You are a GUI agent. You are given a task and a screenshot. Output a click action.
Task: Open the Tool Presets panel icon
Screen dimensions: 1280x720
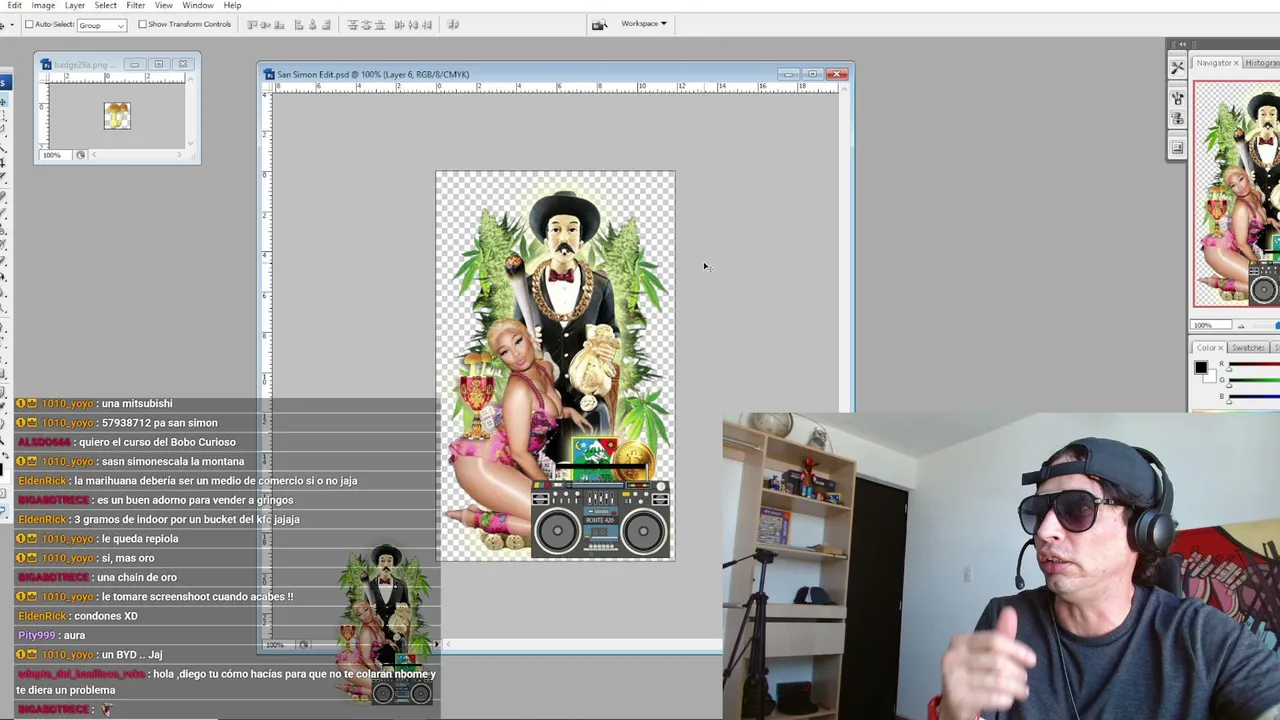click(x=1177, y=67)
